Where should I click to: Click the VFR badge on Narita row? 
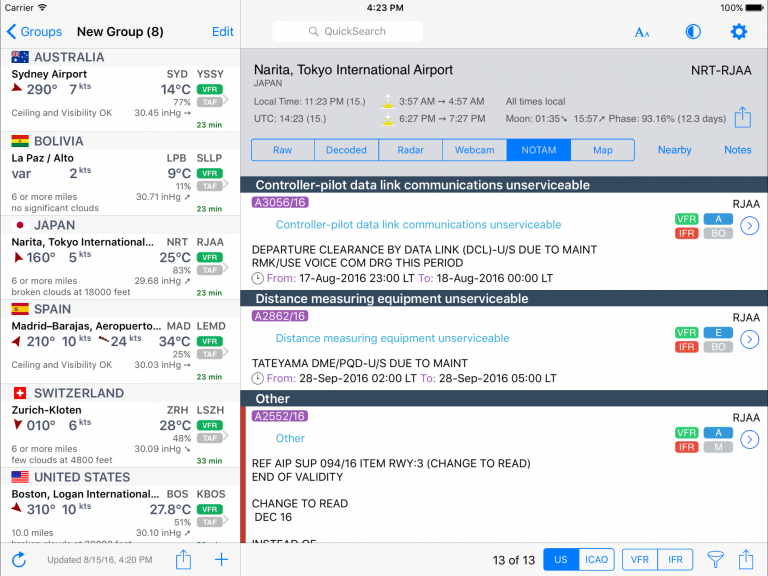[210, 257]
